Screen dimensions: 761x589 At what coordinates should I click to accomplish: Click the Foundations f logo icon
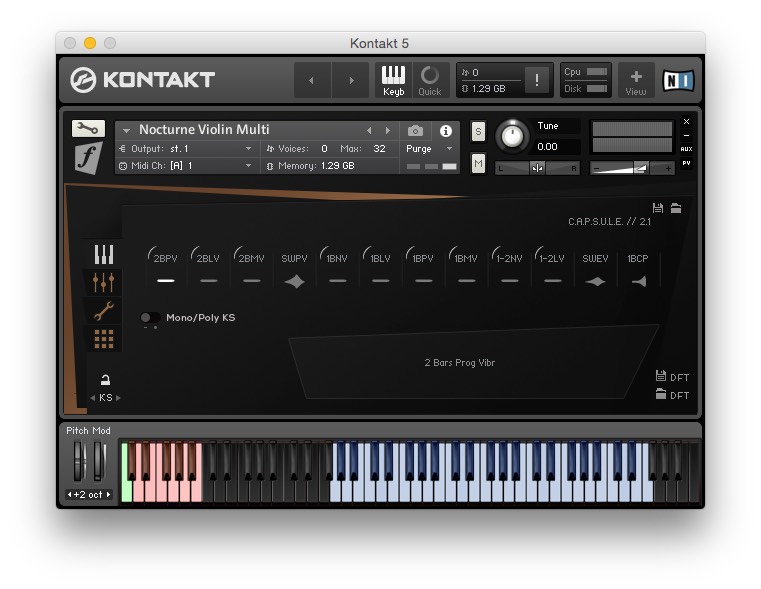[x=88, y=158]
